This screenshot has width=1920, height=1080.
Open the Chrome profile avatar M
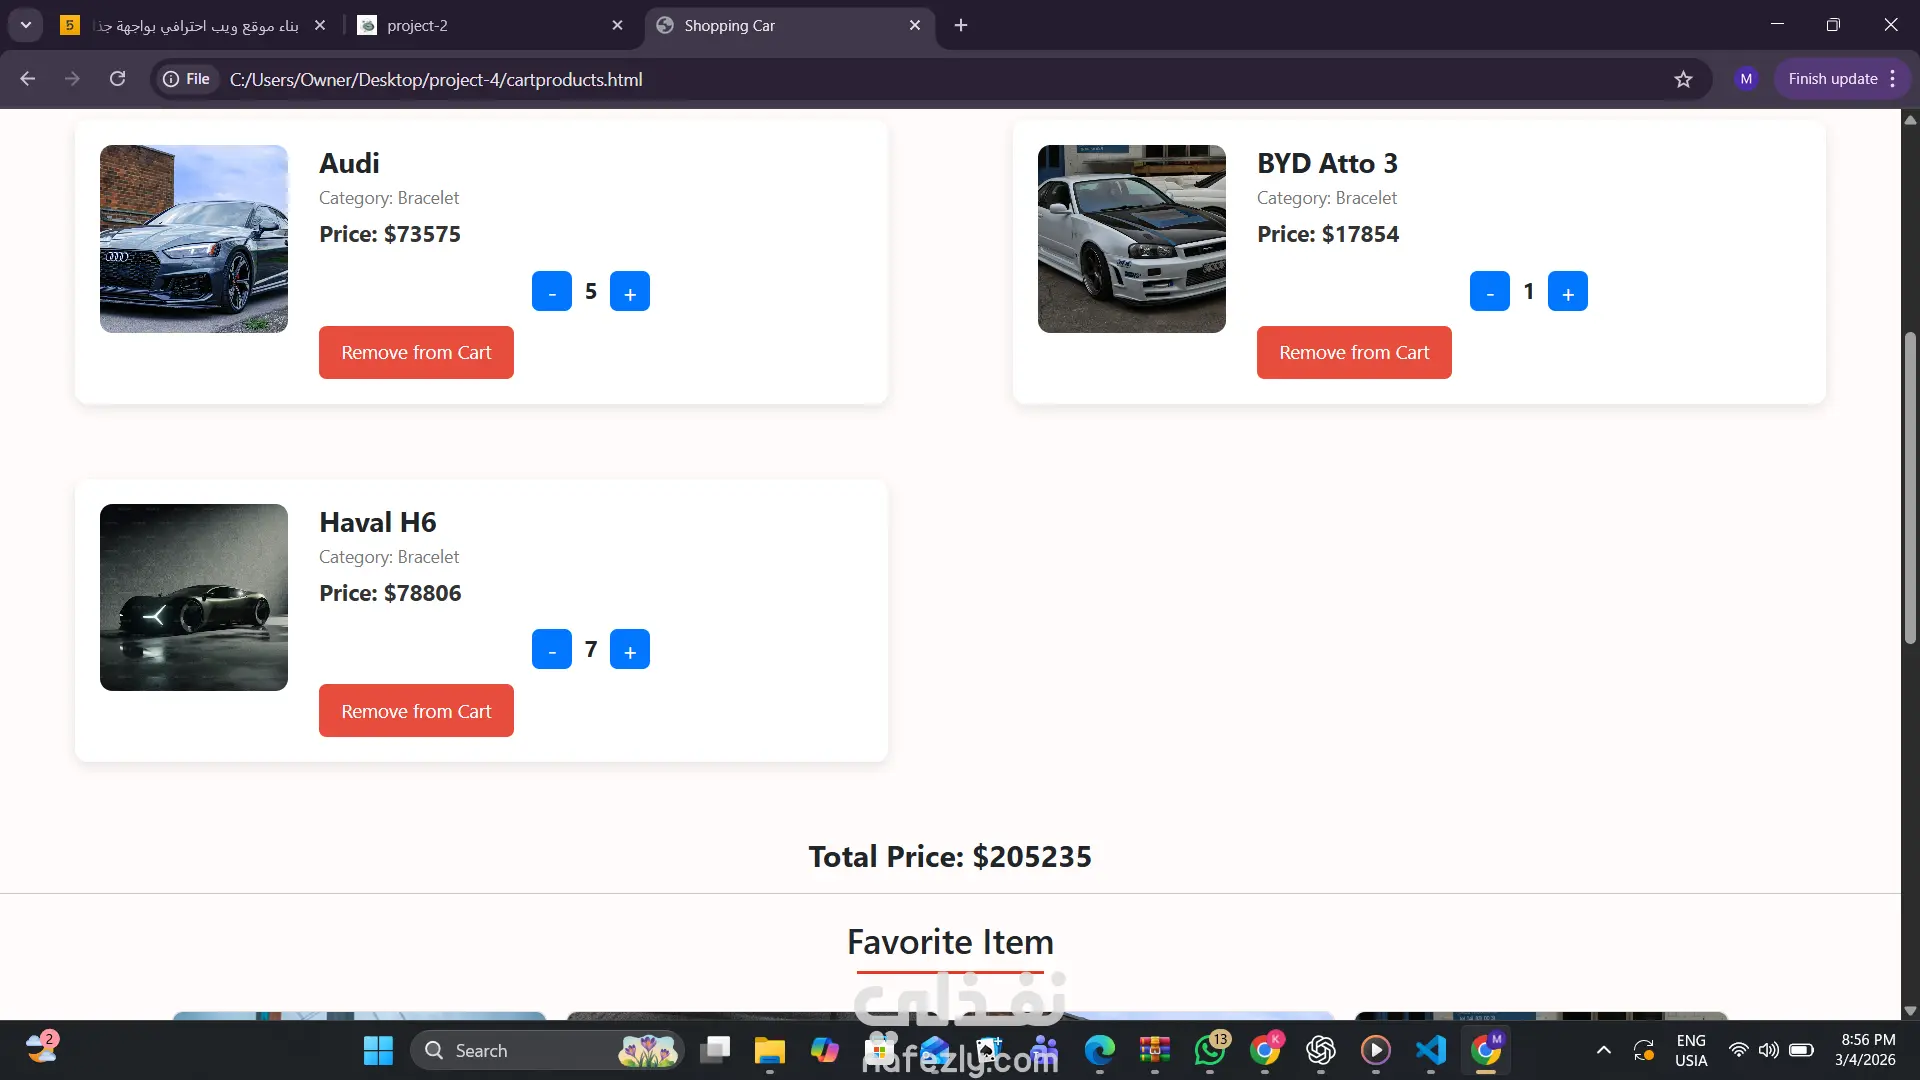click(x=1746, y=79)
